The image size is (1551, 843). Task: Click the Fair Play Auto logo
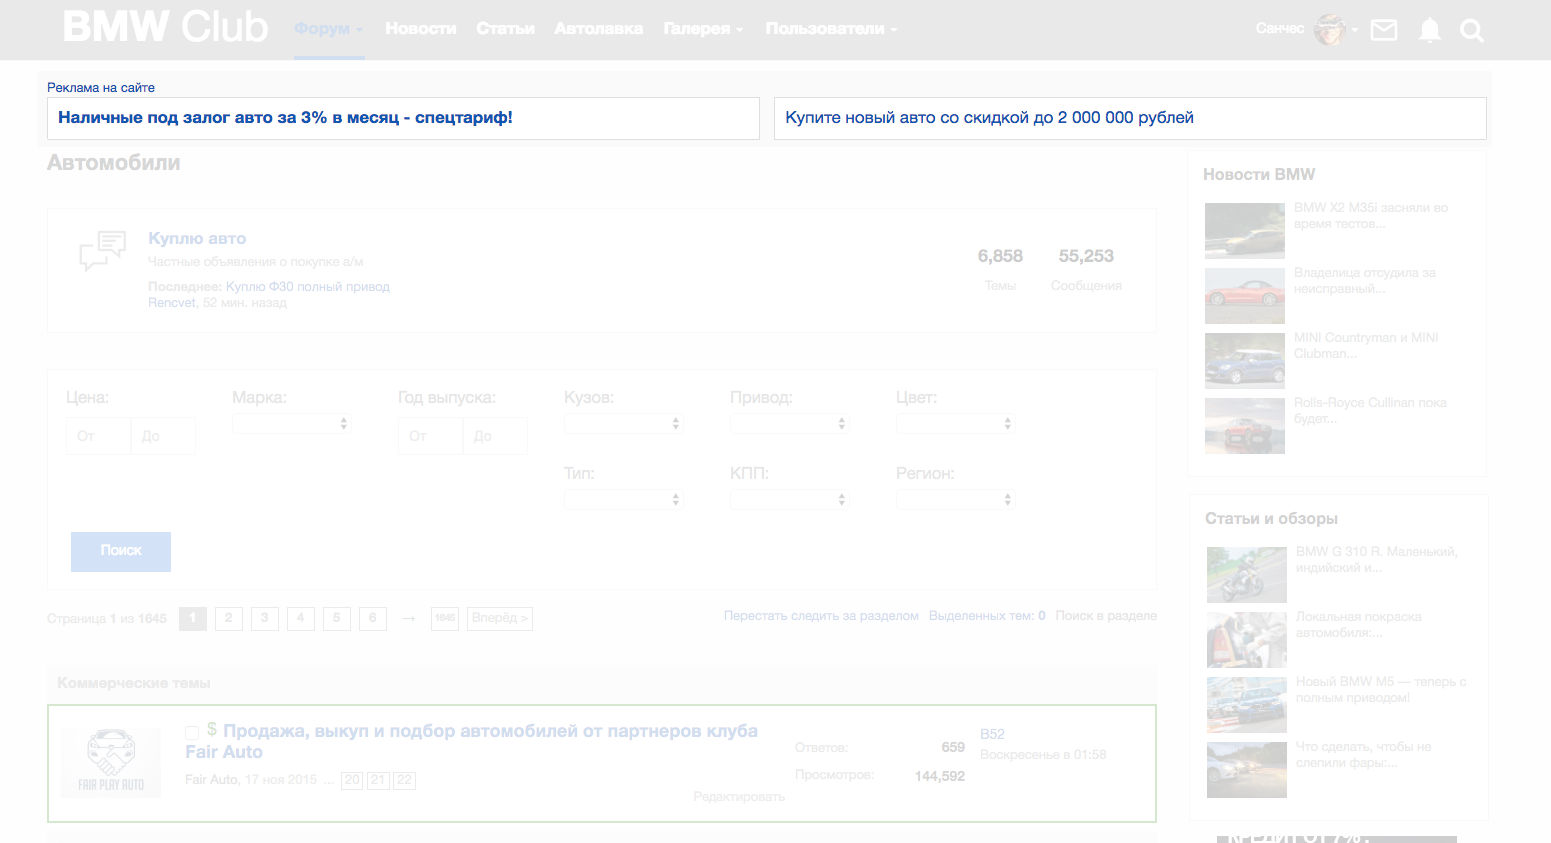pos(111,761)
